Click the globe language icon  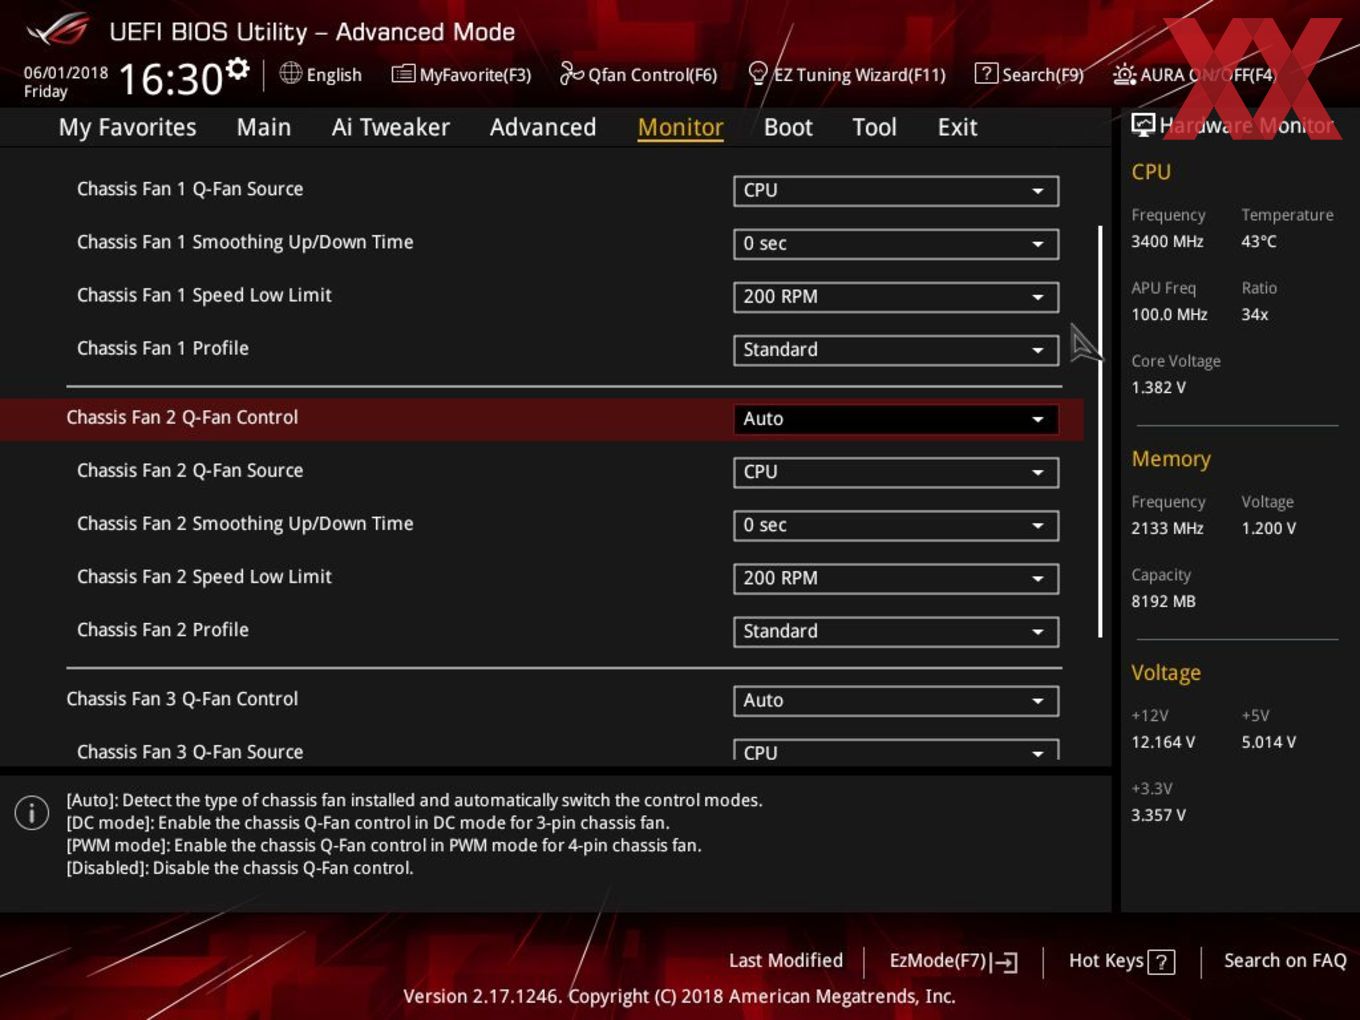point(290,73)
